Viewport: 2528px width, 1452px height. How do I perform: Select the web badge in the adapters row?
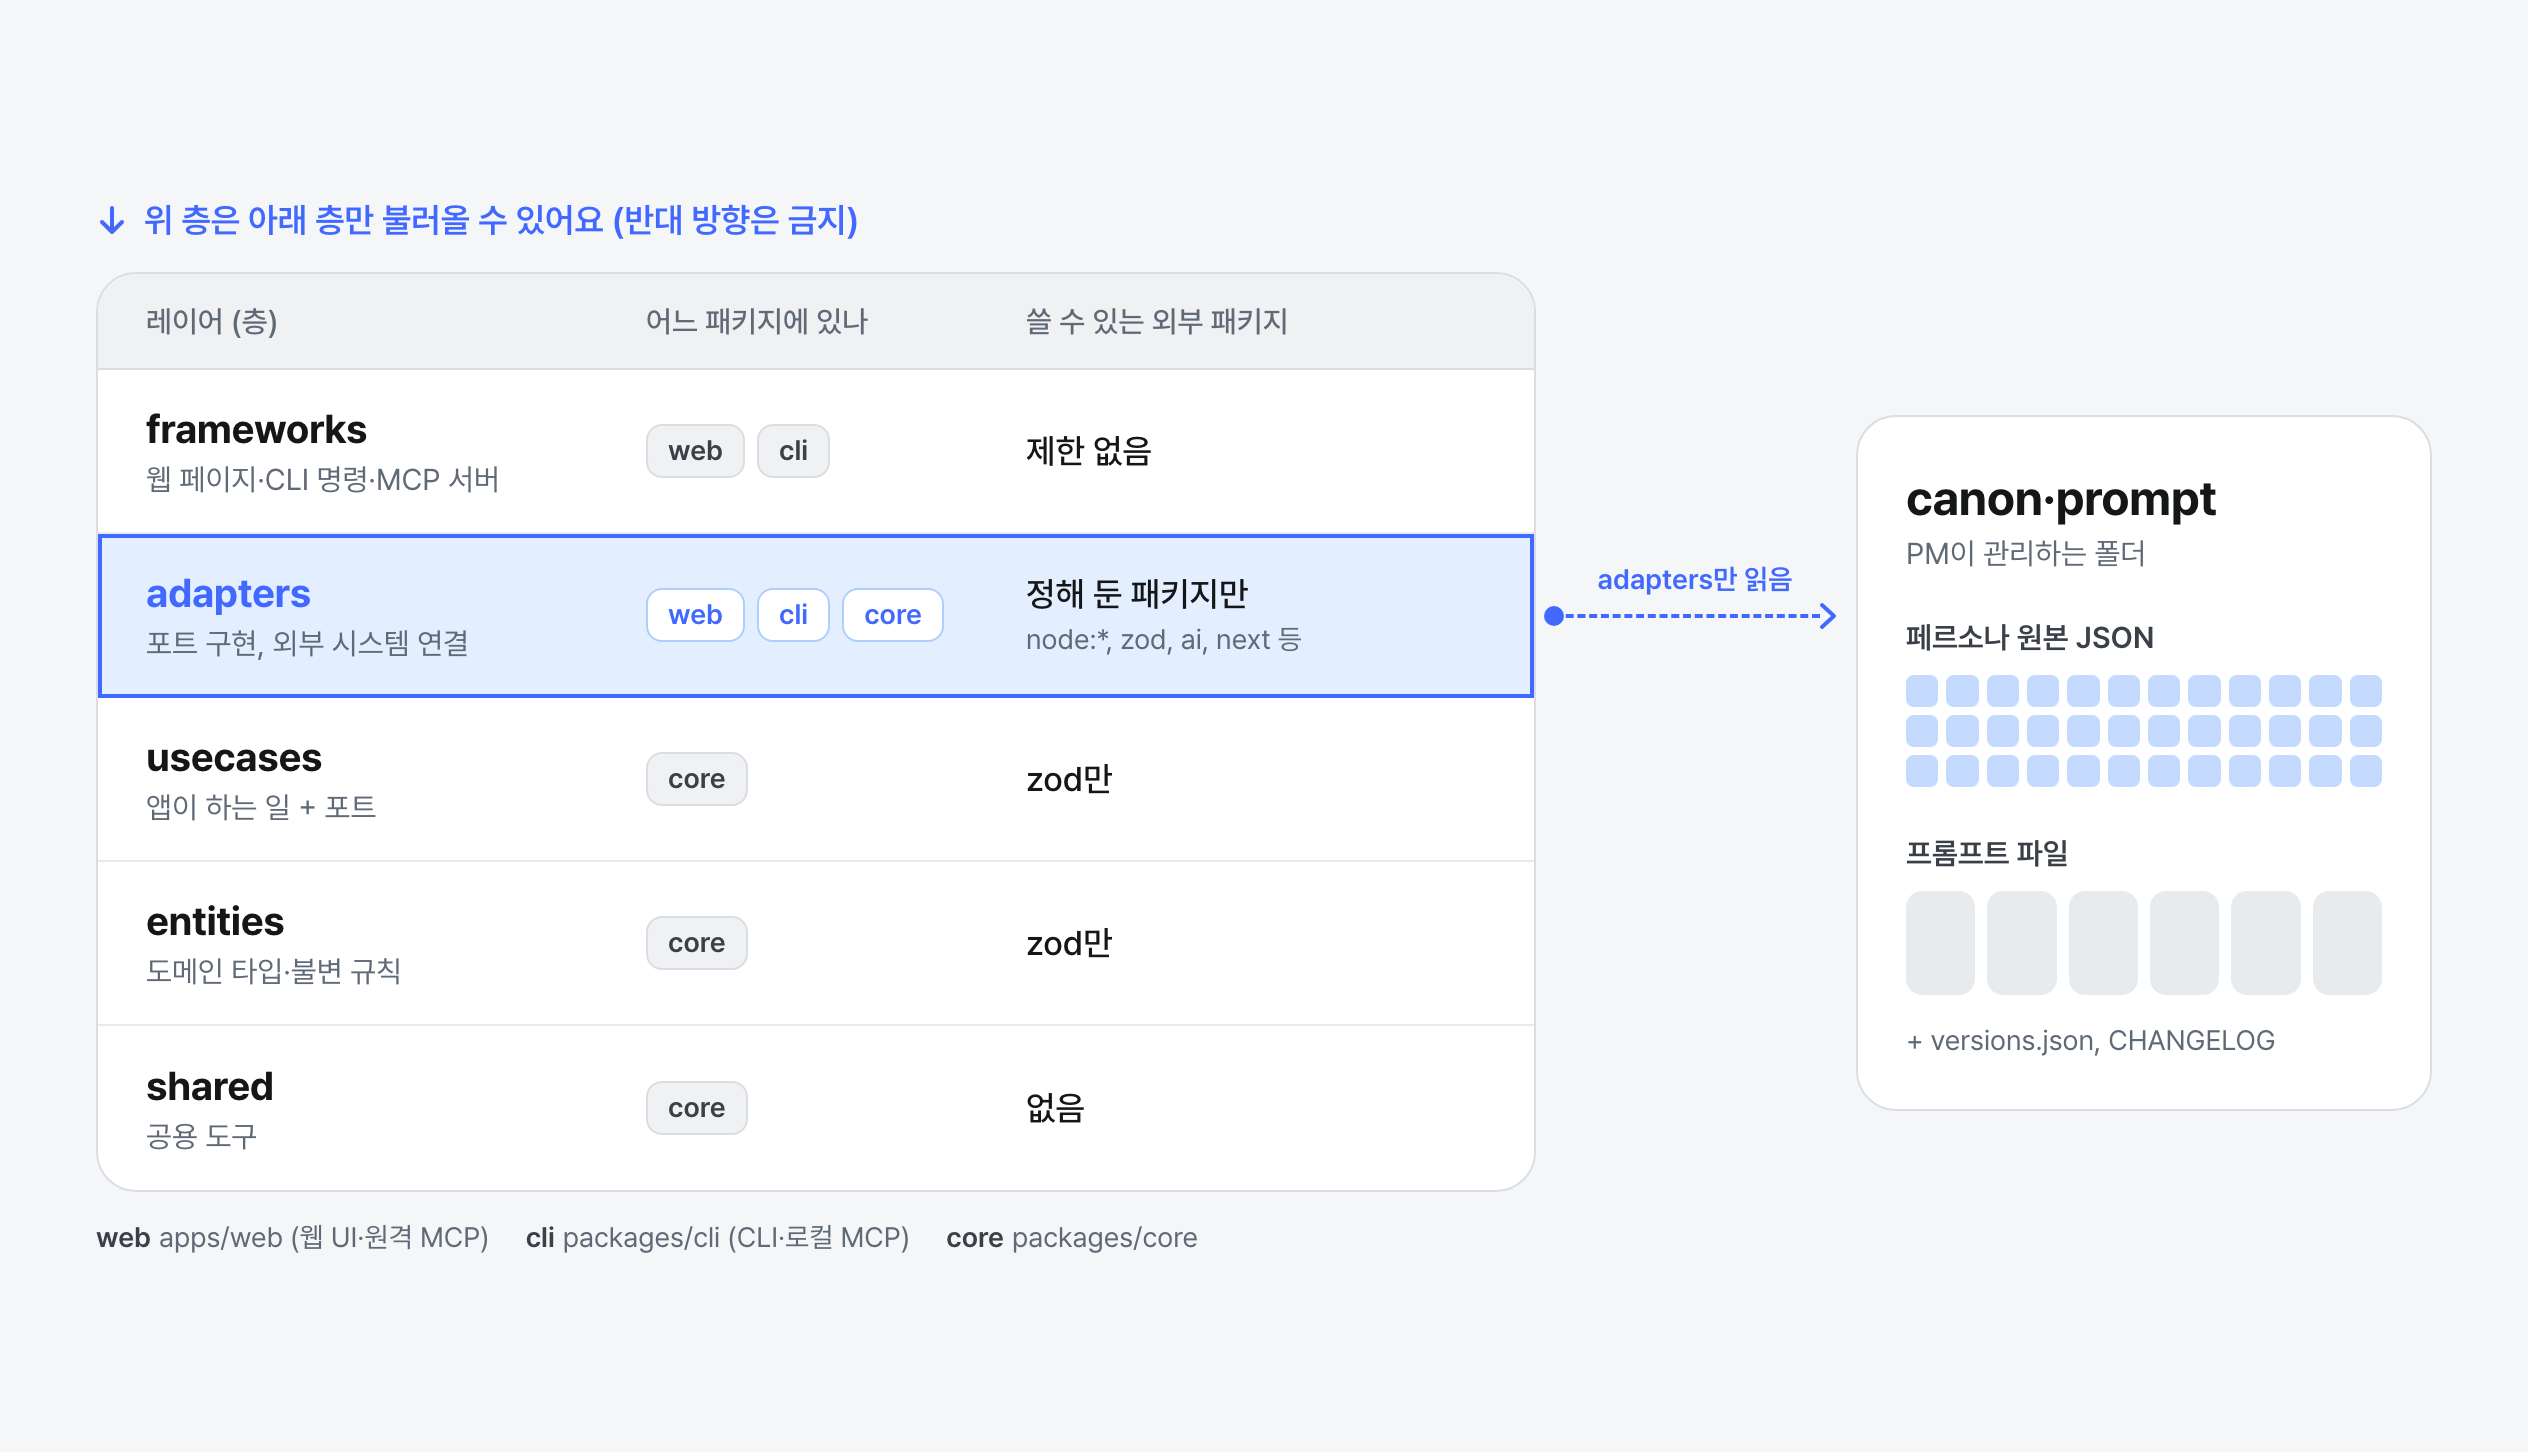[695, 615]
